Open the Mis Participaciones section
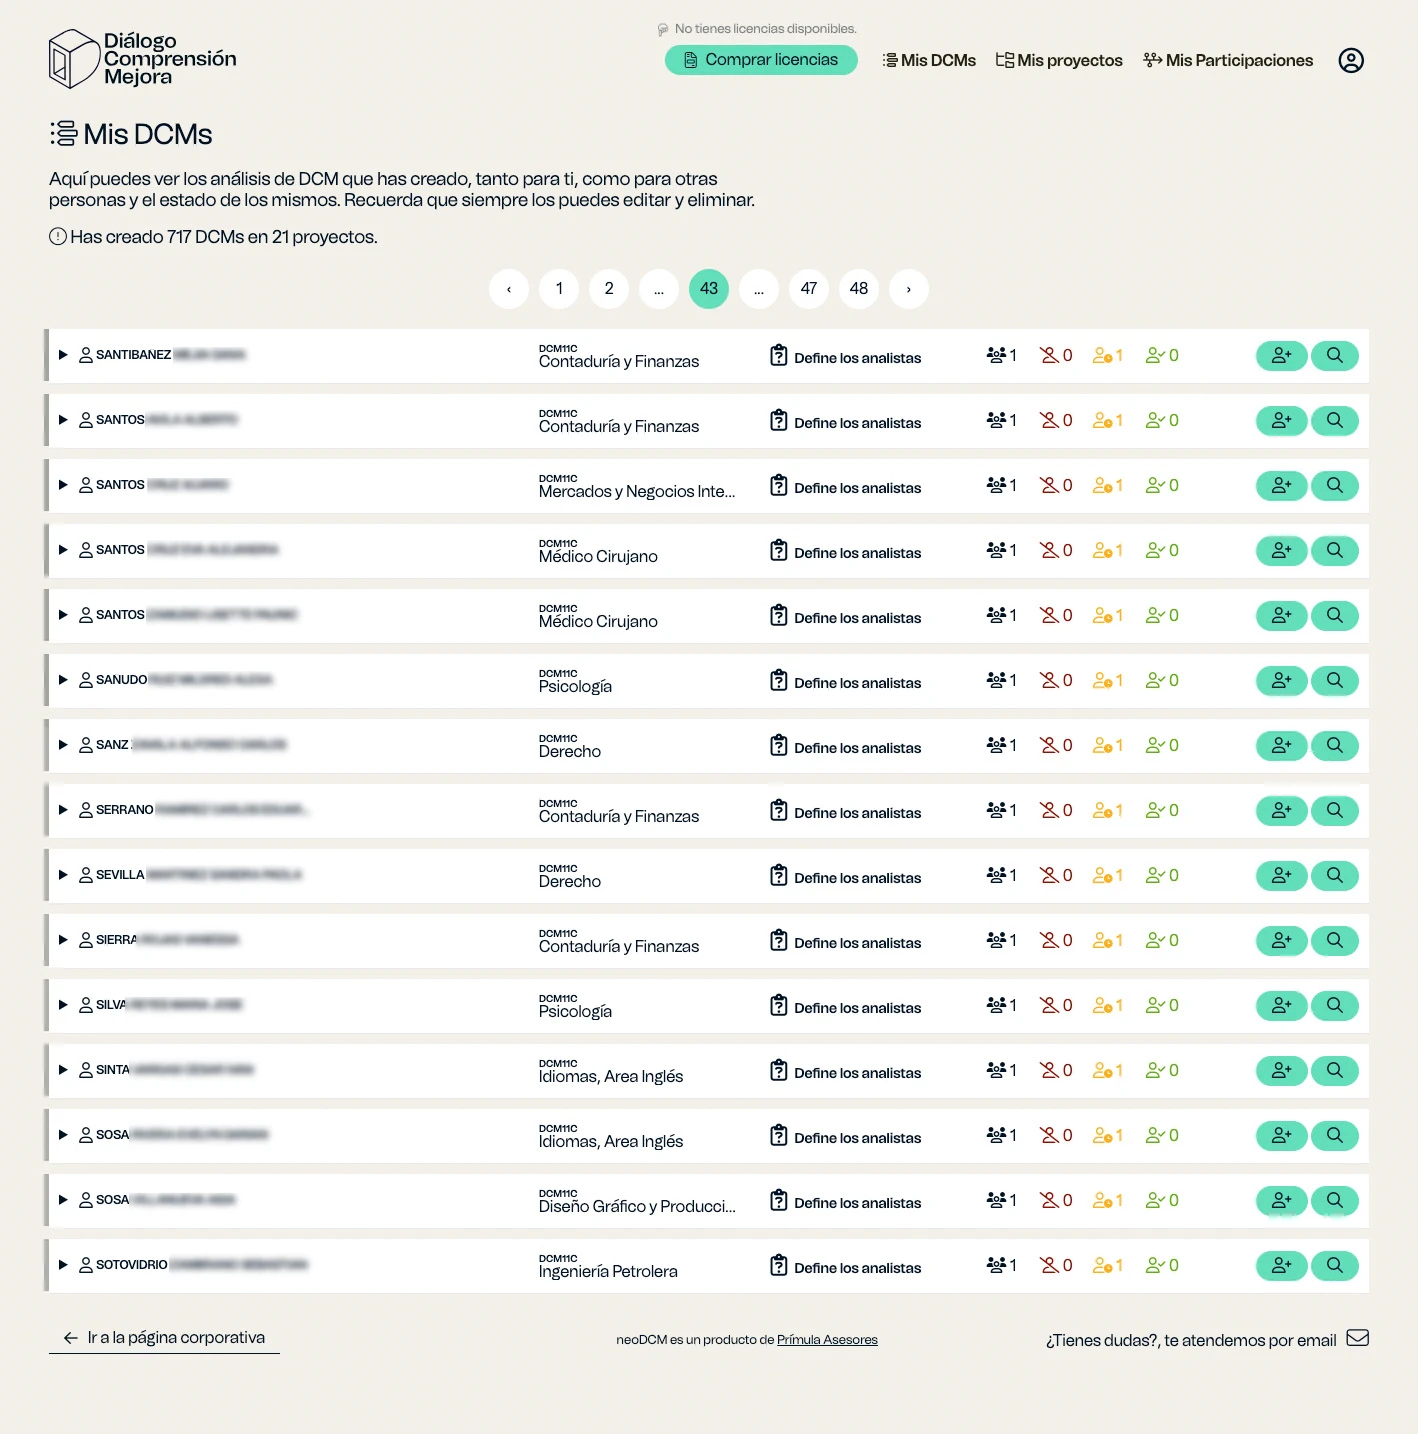This screenshot has width=1418, height=1434. pos(1228,60)
